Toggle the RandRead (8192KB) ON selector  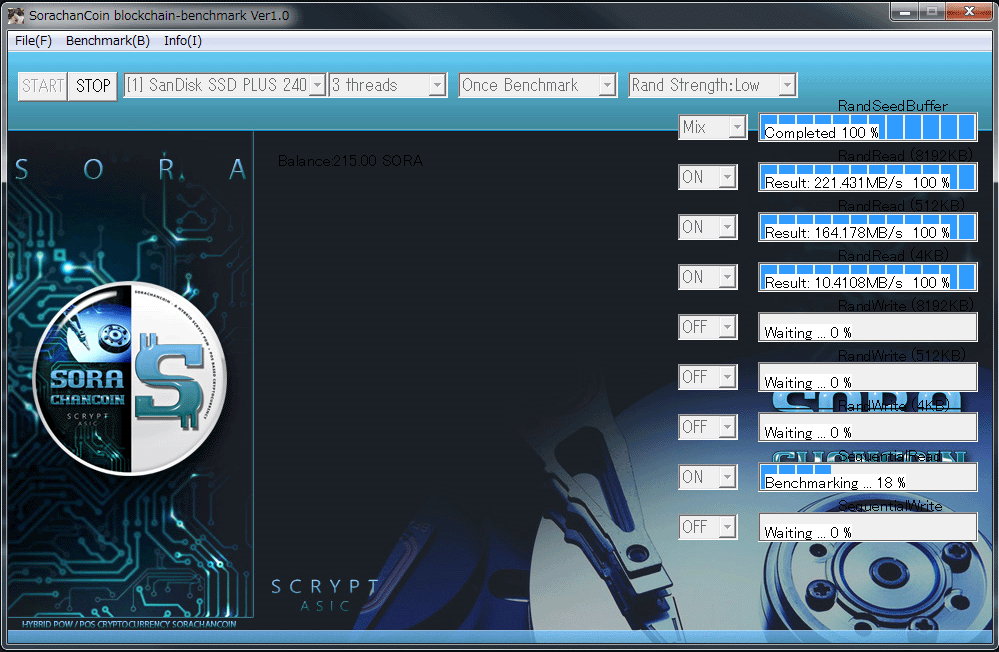pyautogui.click(x=708, y=177)
